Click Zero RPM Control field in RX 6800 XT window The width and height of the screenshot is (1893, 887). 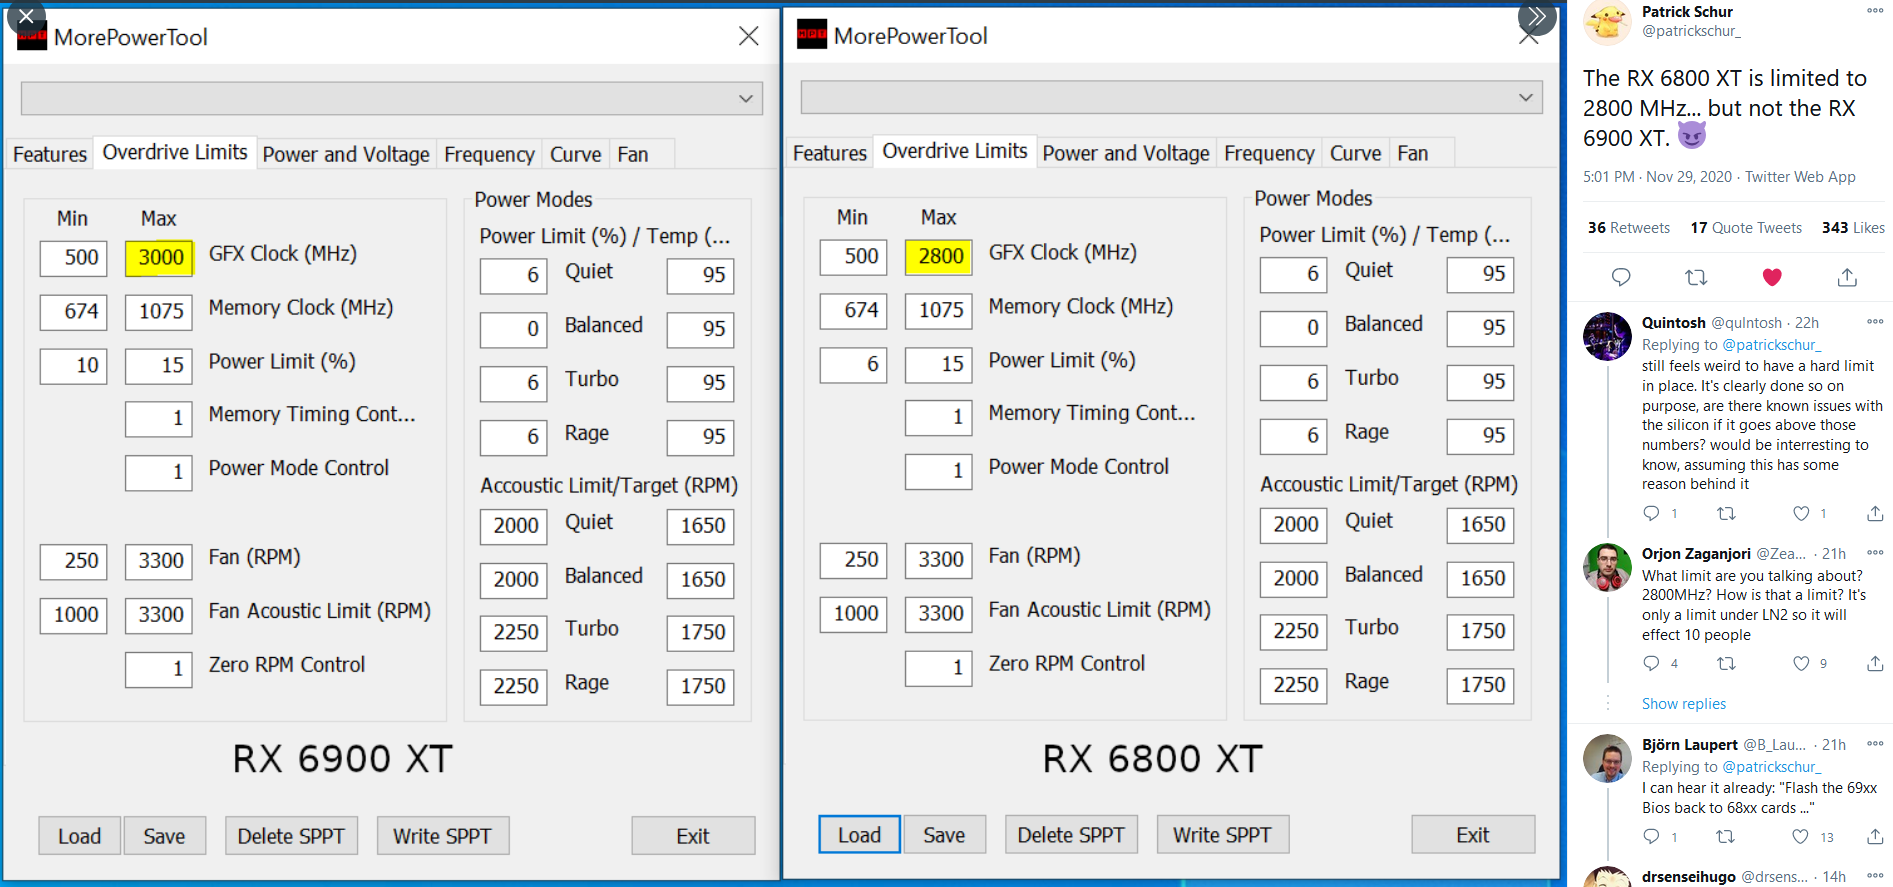click(939, 668)
